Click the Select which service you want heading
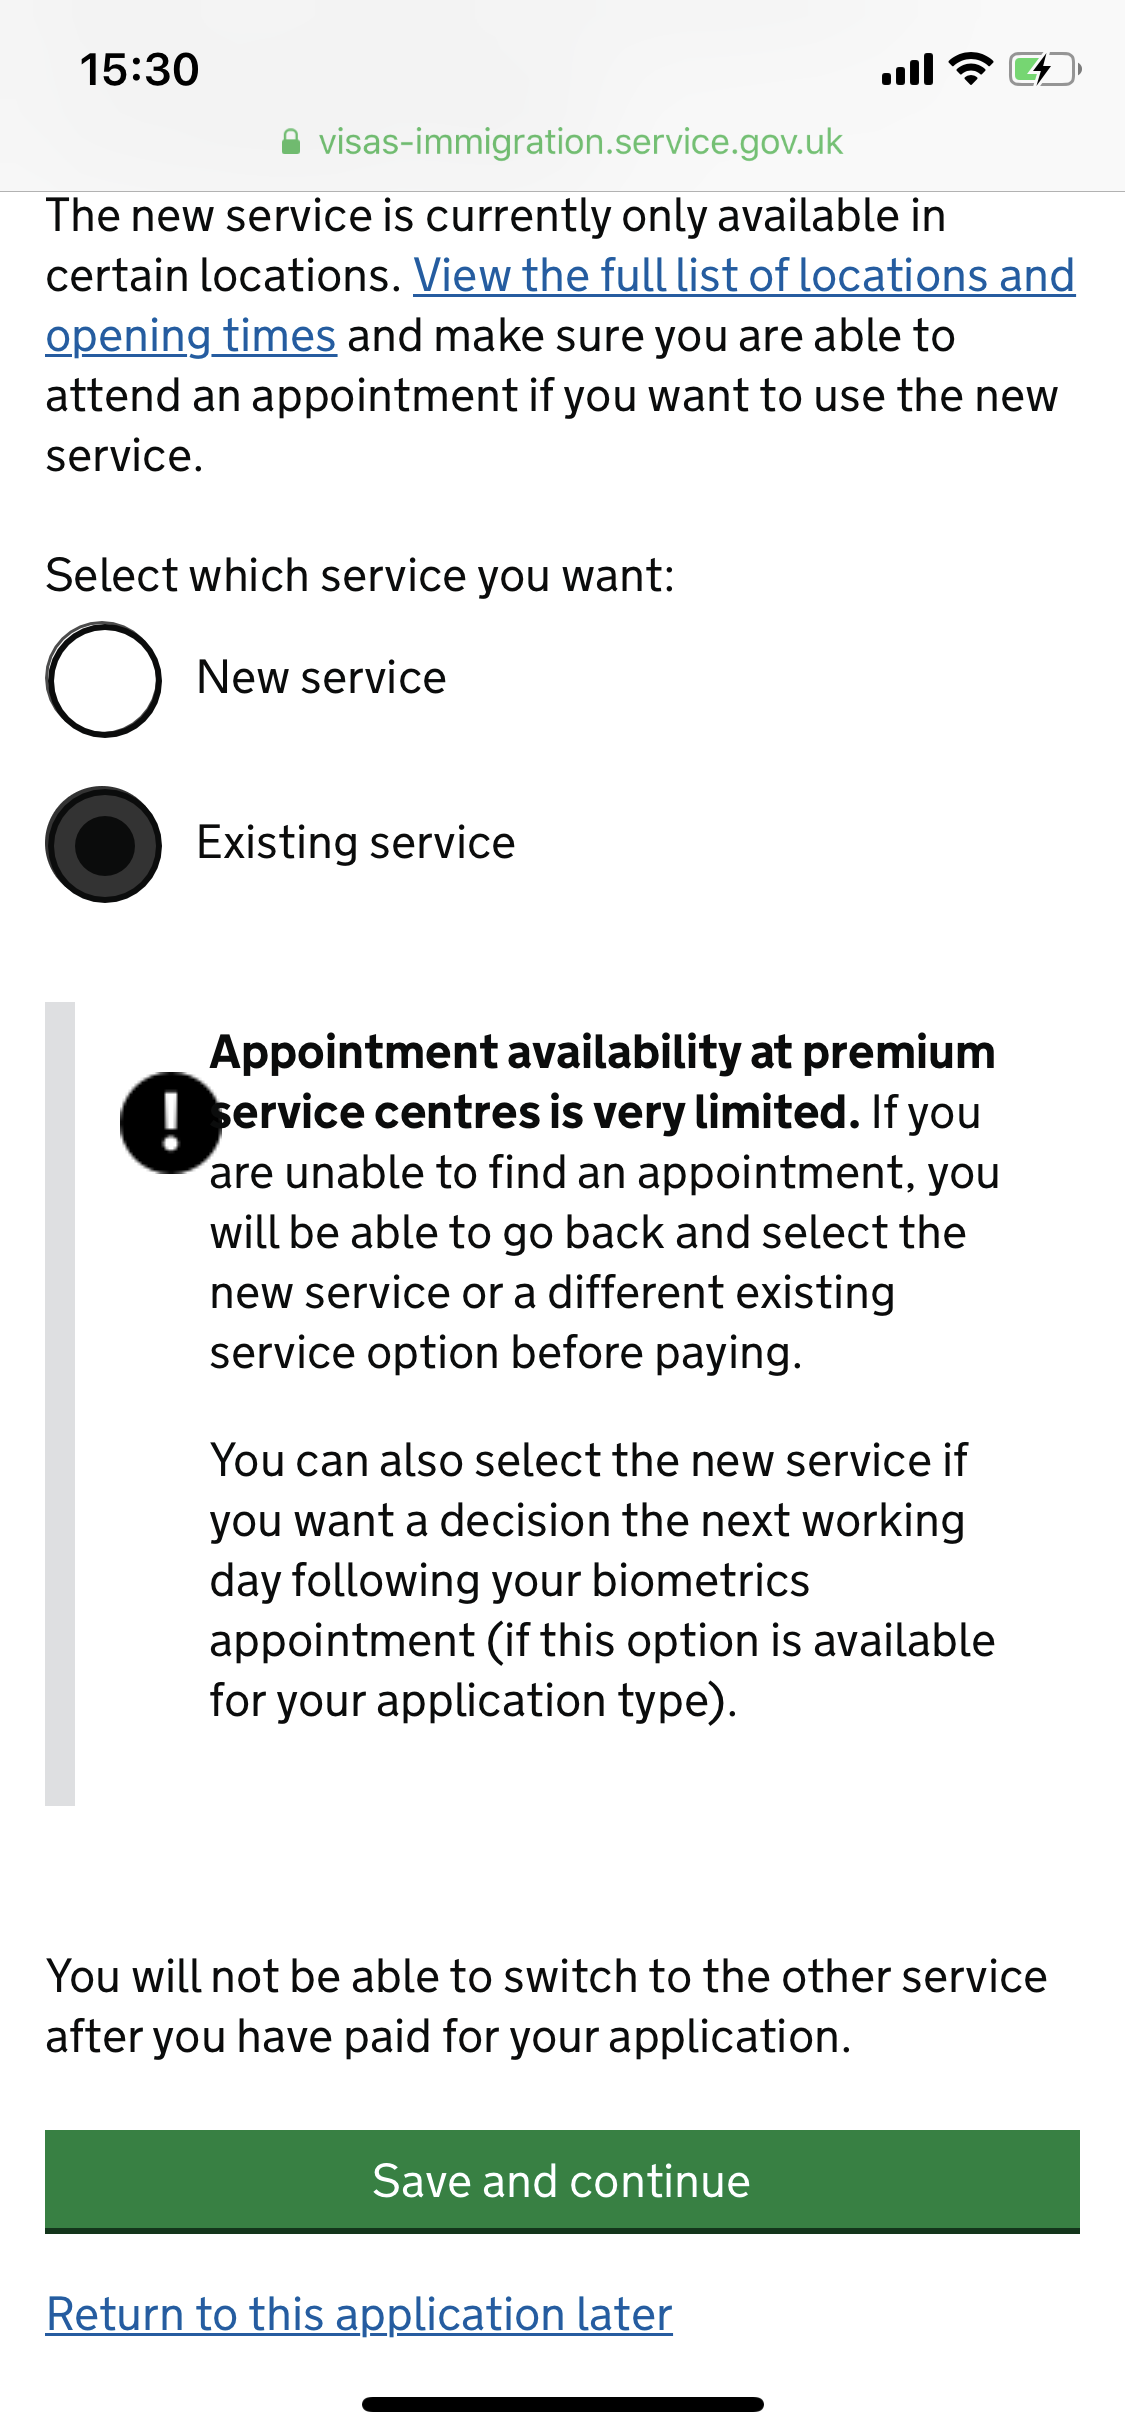The height and width of the screenshot is (2436, 1125). 360,576
